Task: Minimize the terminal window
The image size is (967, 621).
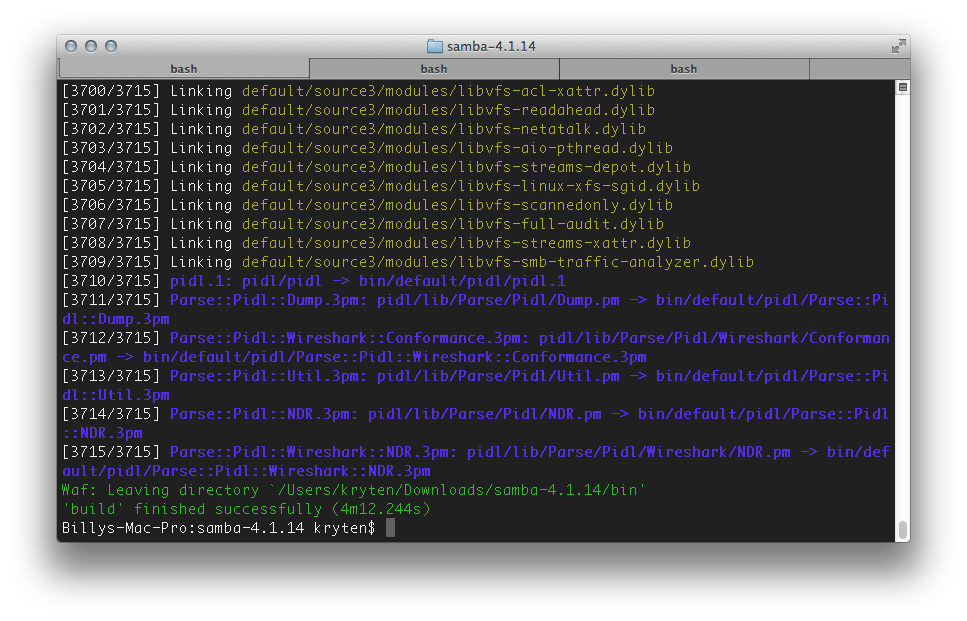Action: (x=91, y=46)
